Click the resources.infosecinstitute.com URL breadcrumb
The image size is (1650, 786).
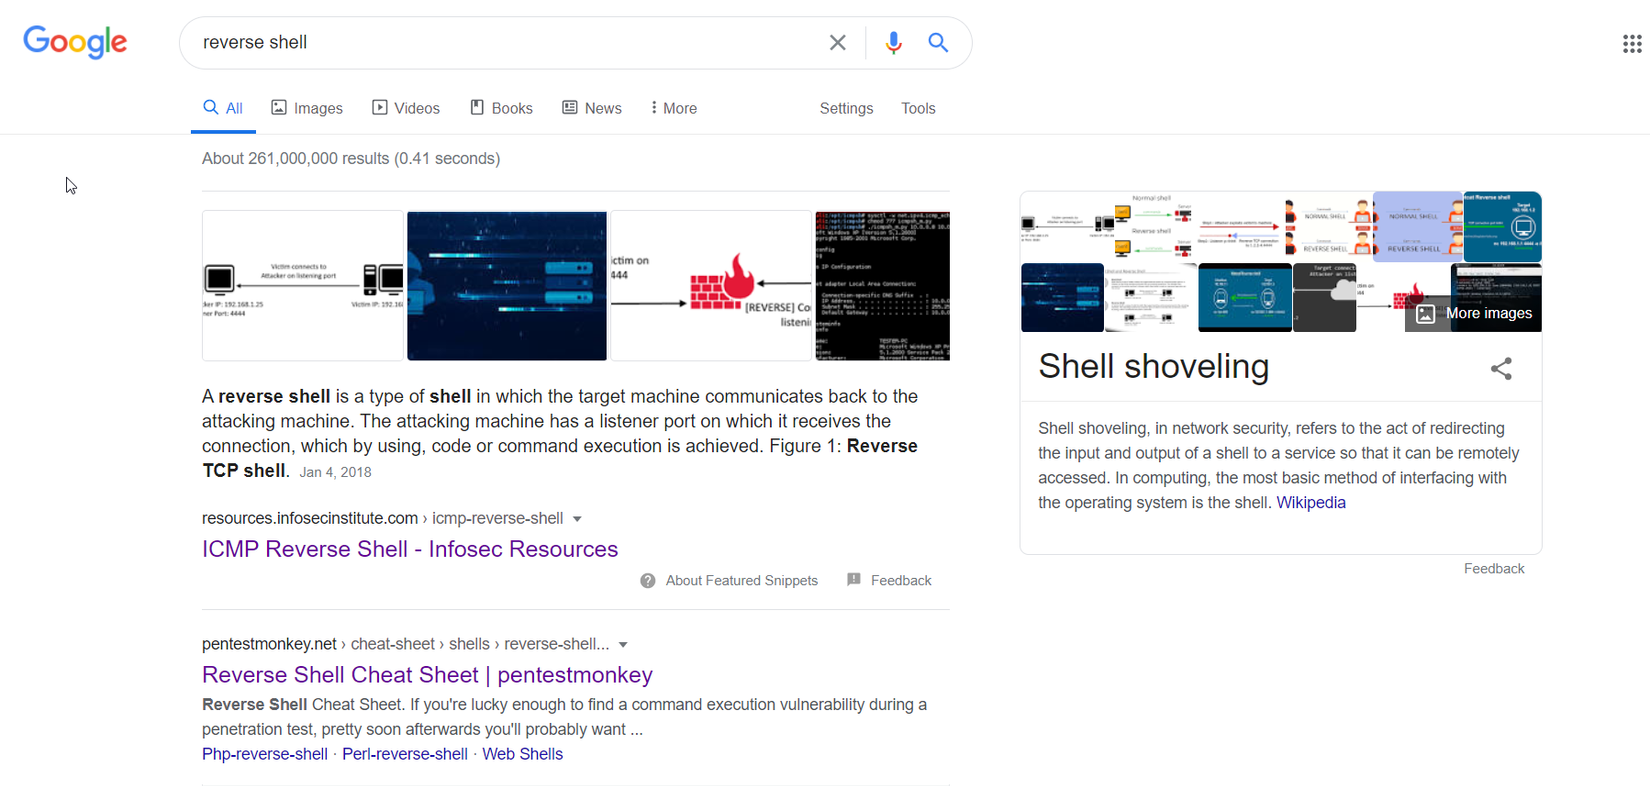point(382,518)
